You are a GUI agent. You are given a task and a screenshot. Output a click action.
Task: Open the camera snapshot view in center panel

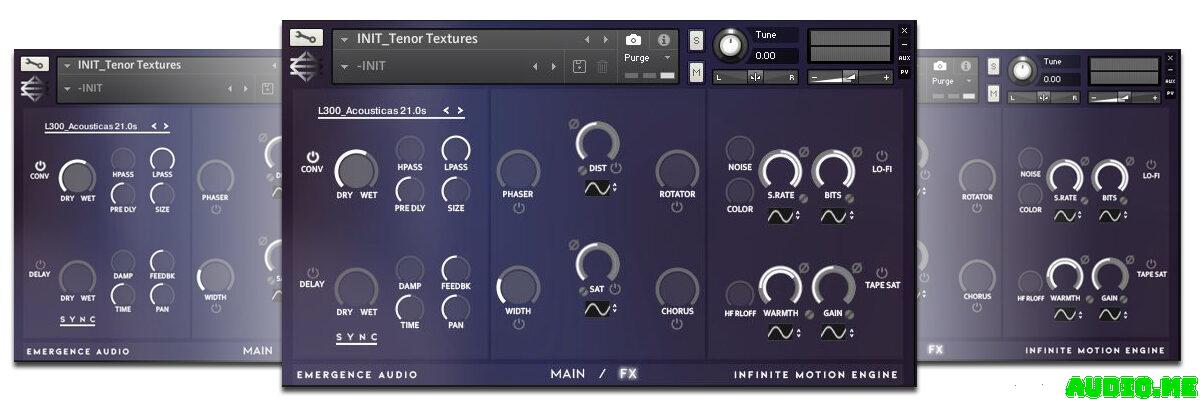pyautogui.click(x=633, y=40)
